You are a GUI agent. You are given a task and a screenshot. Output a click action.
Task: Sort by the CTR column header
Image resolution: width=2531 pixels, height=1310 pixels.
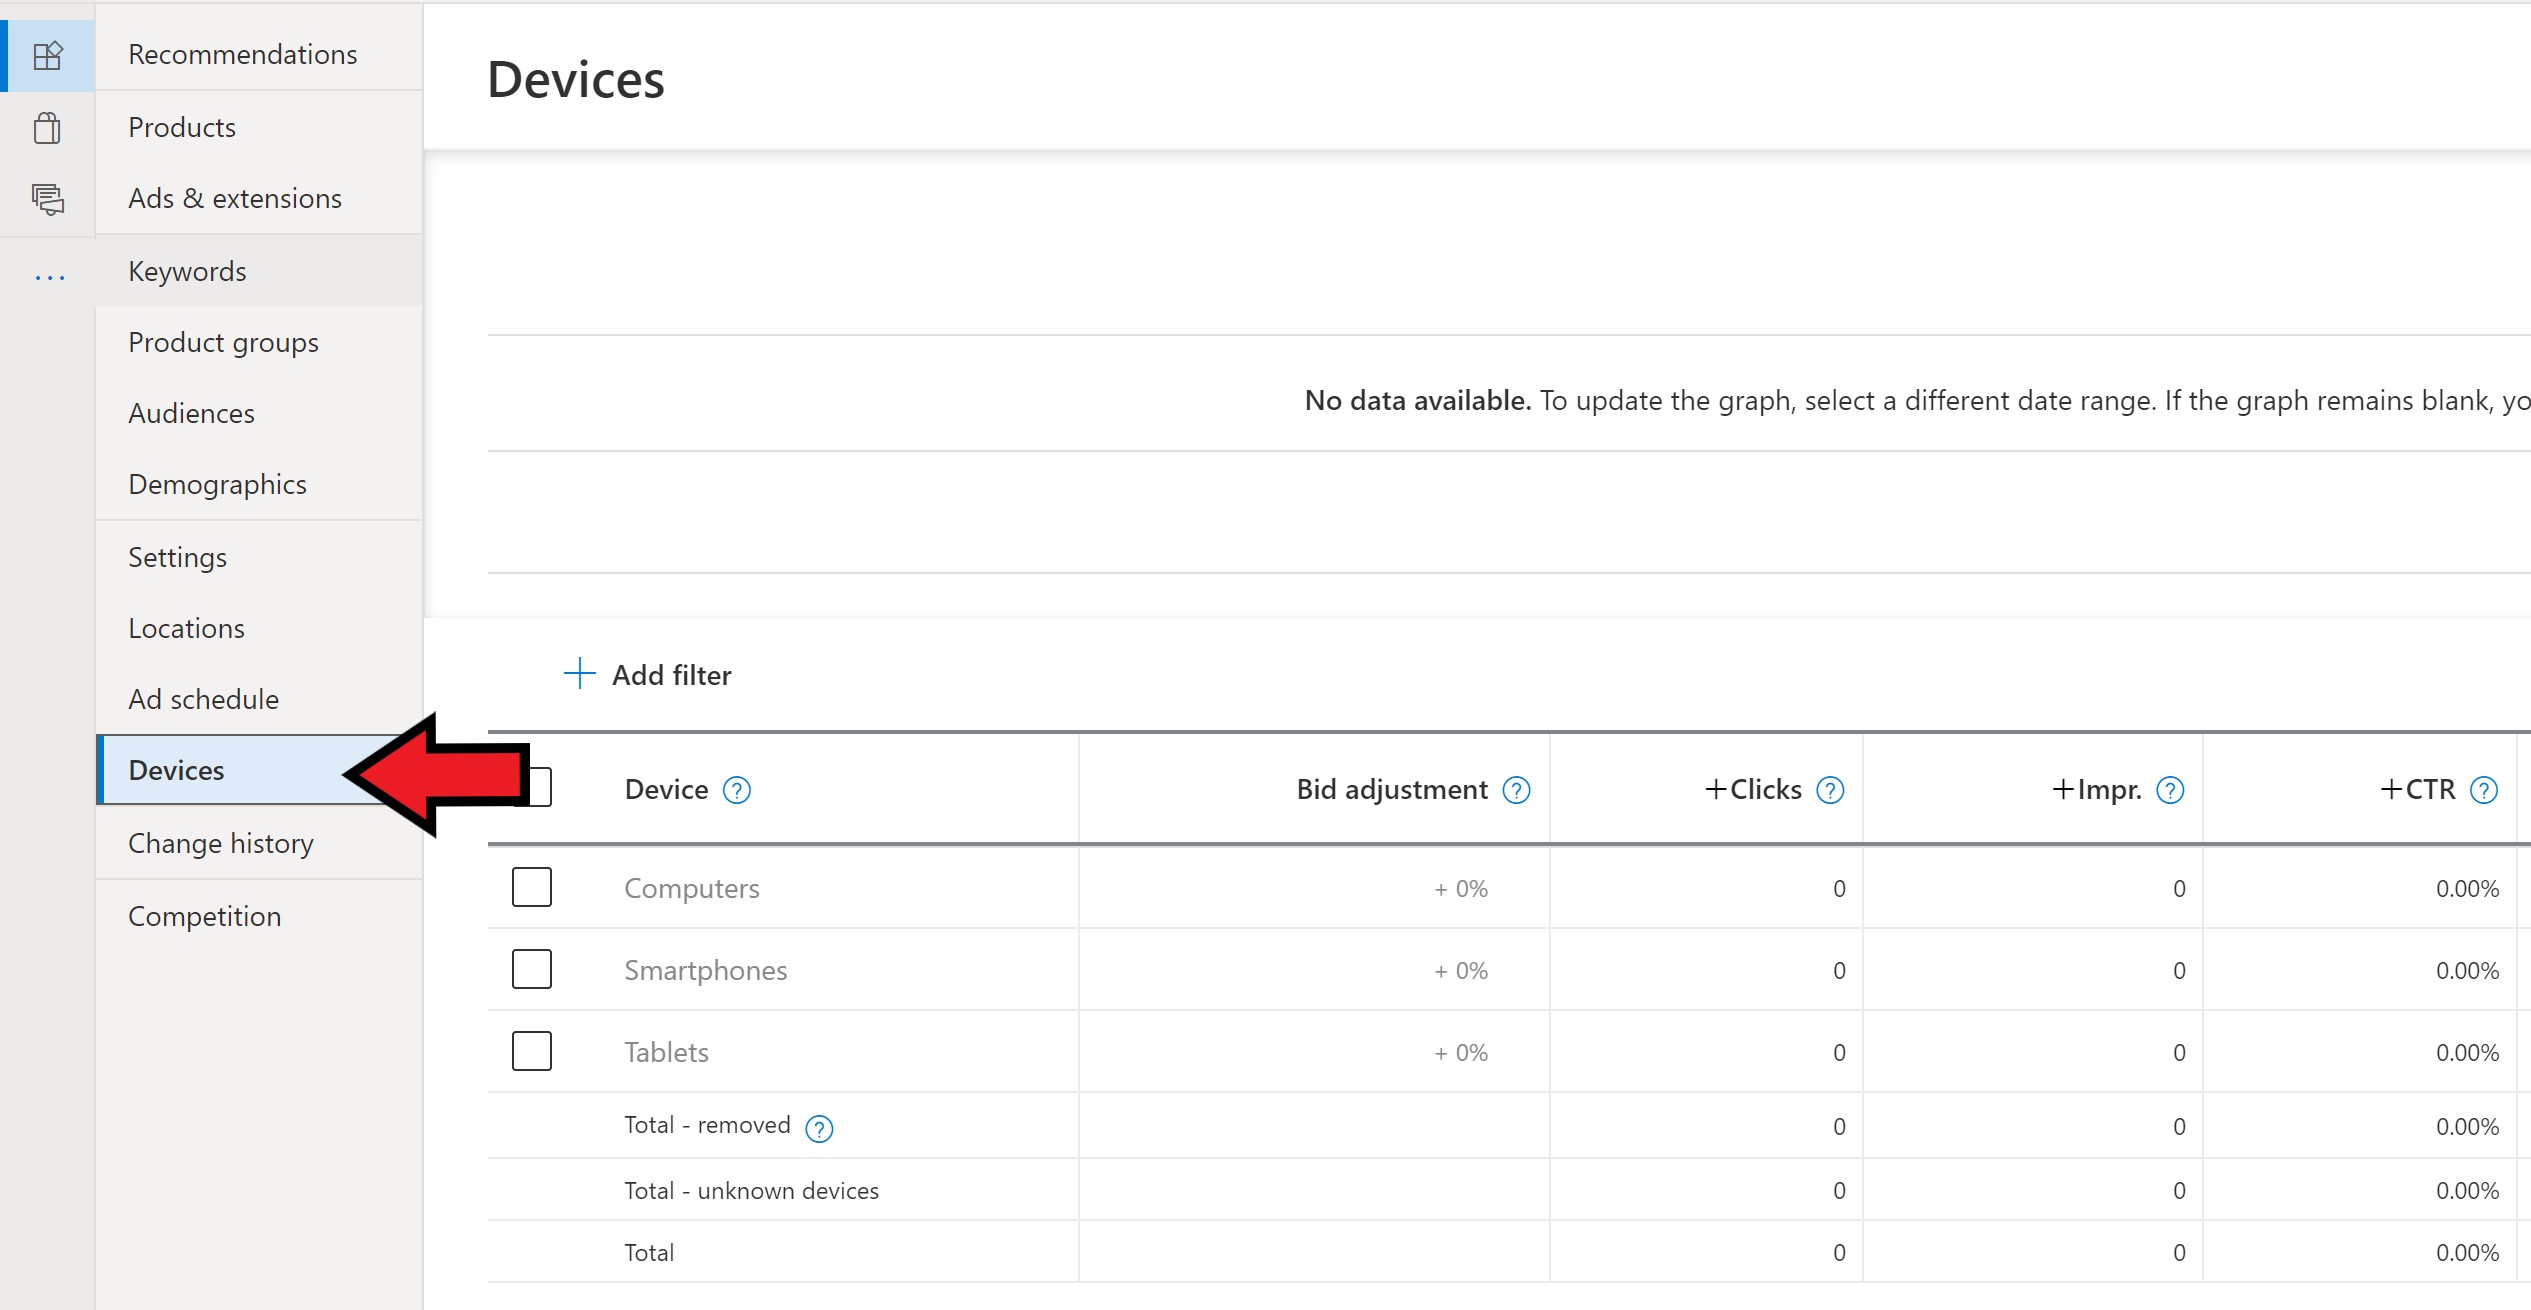[x=2418, y=790]
